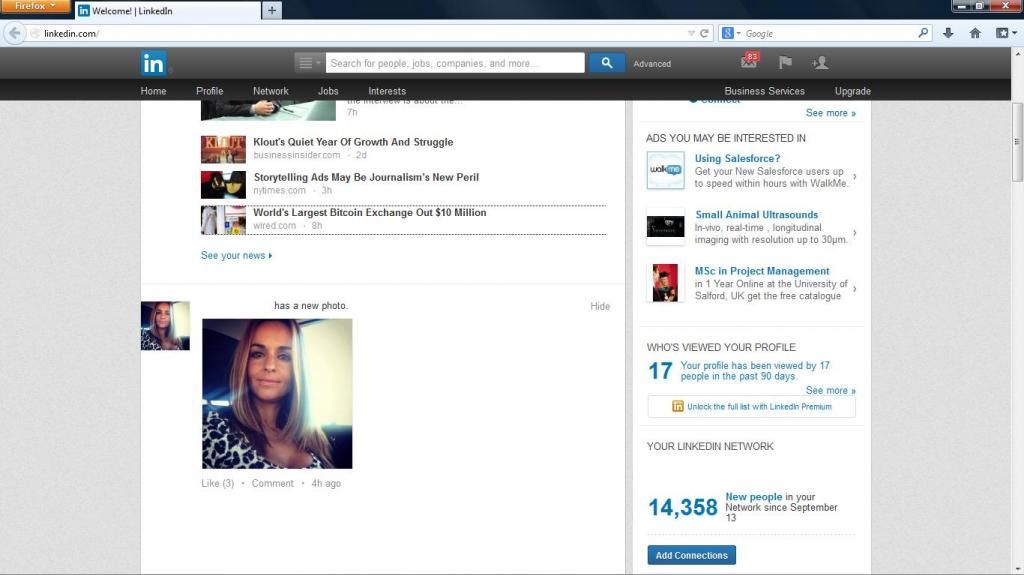Screen dimensions: 1024x575
Task: Expand the Using Salesforce ad chevron
Action: tap(855, 176)
